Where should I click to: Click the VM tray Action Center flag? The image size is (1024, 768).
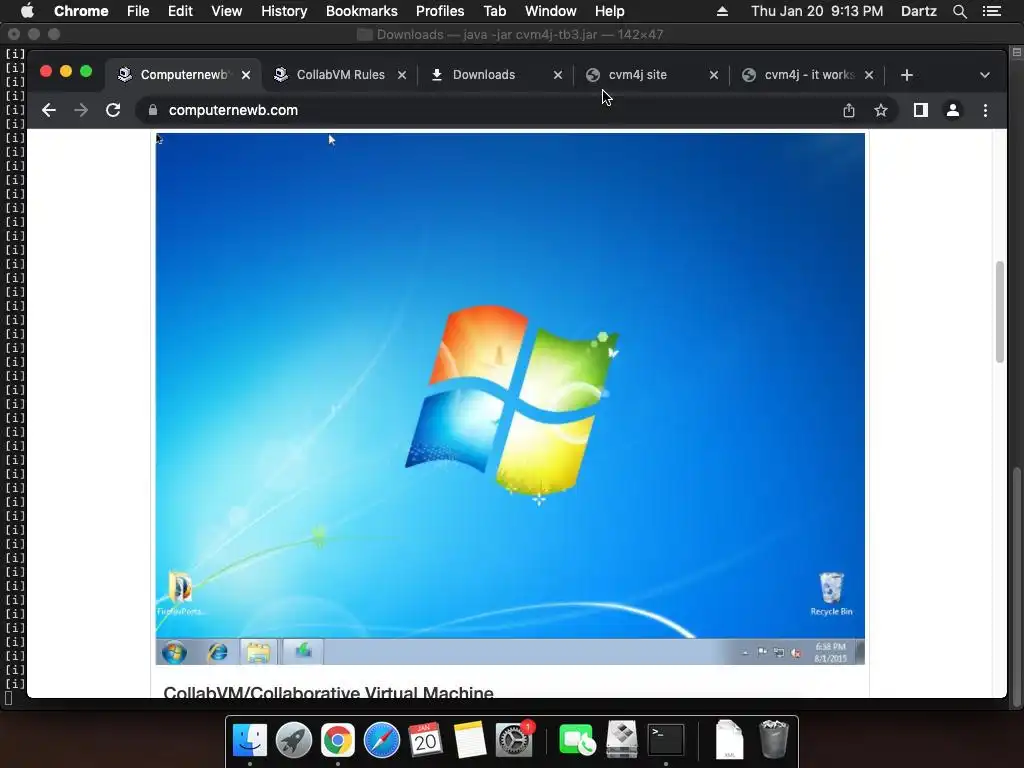pos(761,652)
